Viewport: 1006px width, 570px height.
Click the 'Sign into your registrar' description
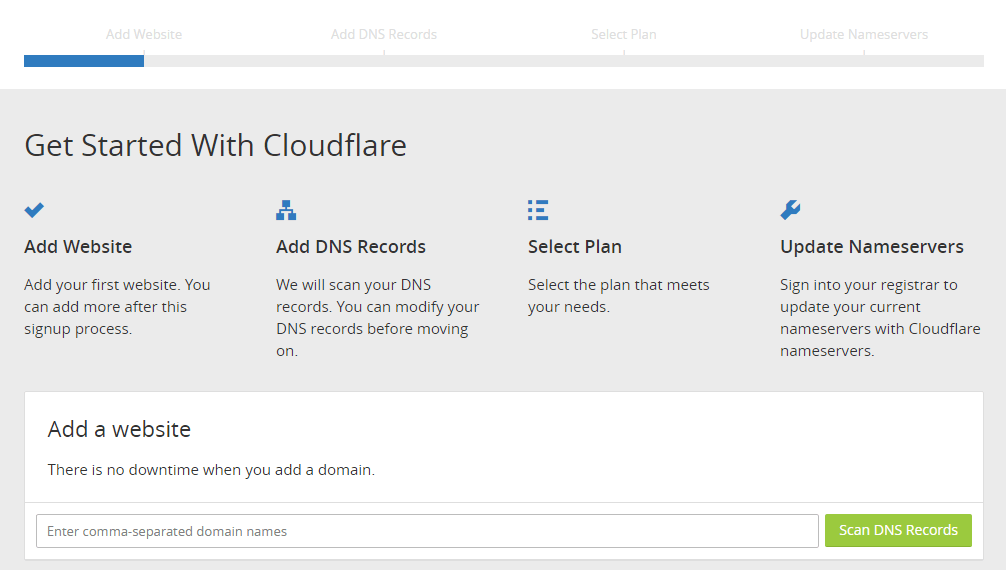point(880,318)
